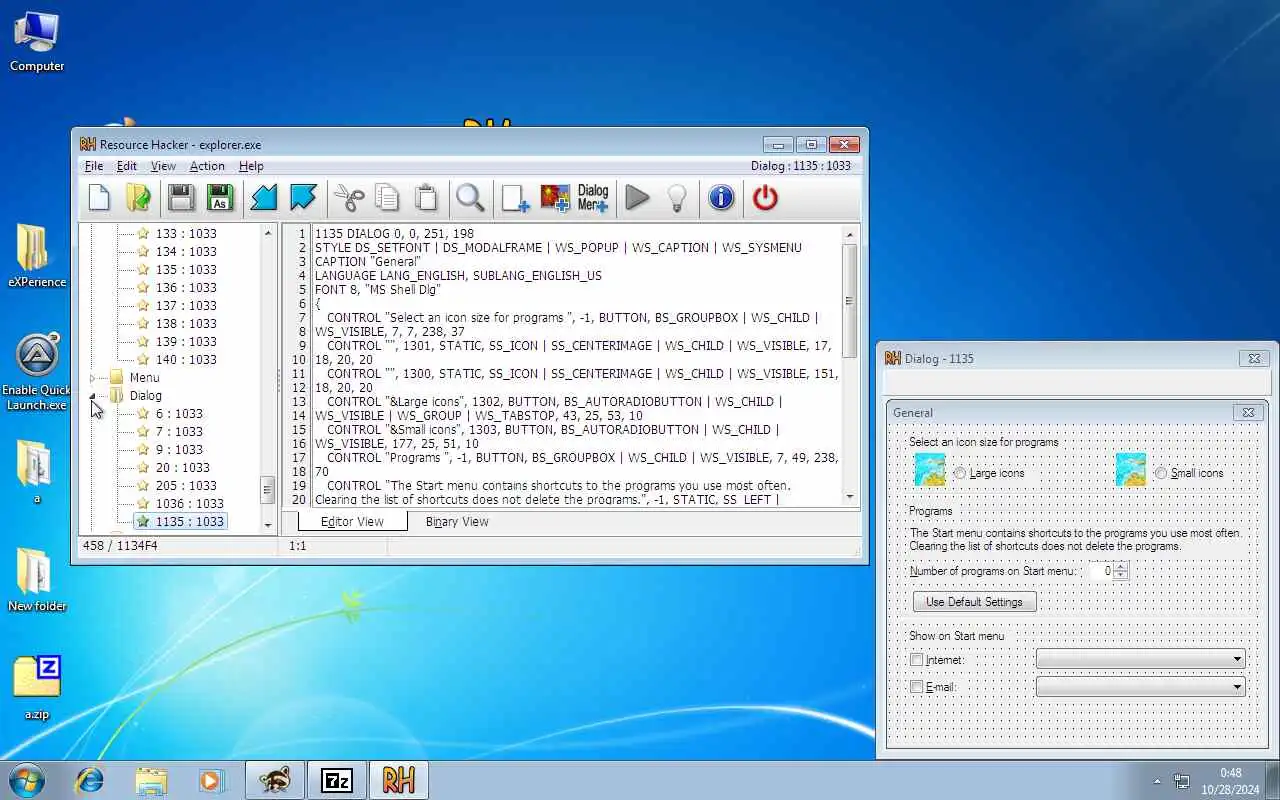This screenshot has height=800, width=1280.
Task: Open Find with the magnifier icon
Action: point(470,198)
